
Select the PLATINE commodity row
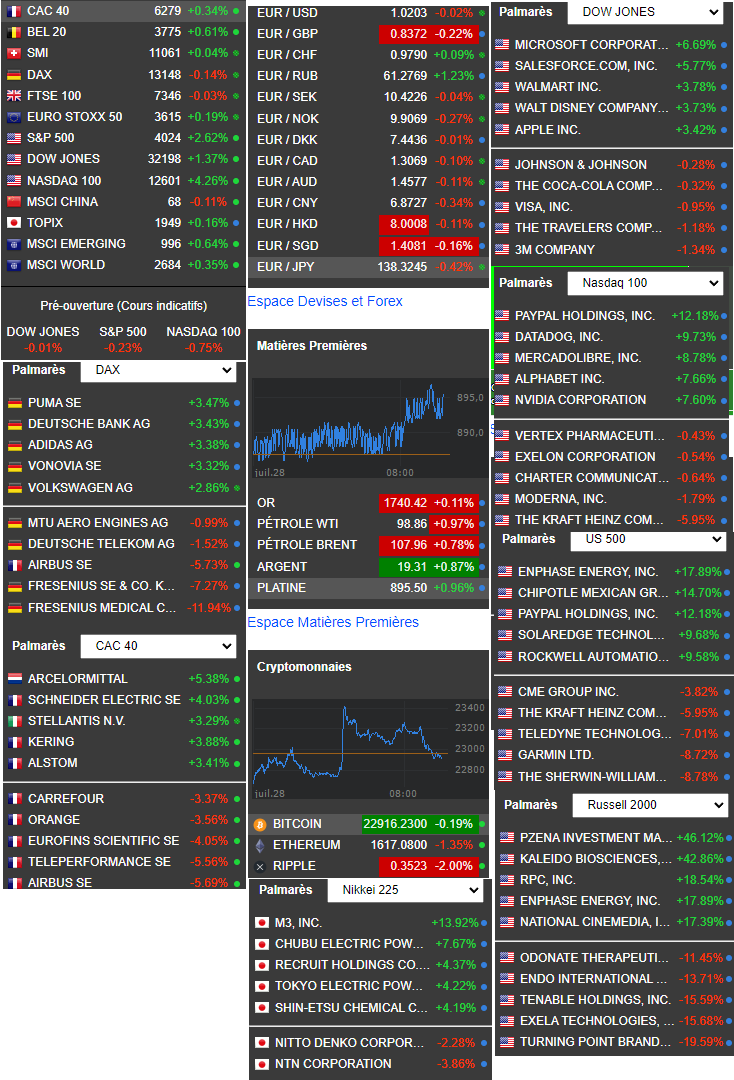pos(368,588)
